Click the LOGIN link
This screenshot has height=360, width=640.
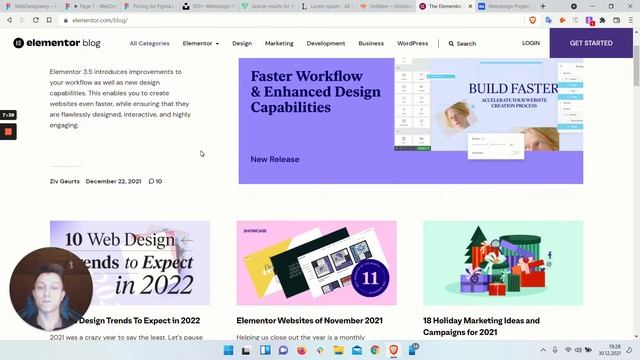531,43
